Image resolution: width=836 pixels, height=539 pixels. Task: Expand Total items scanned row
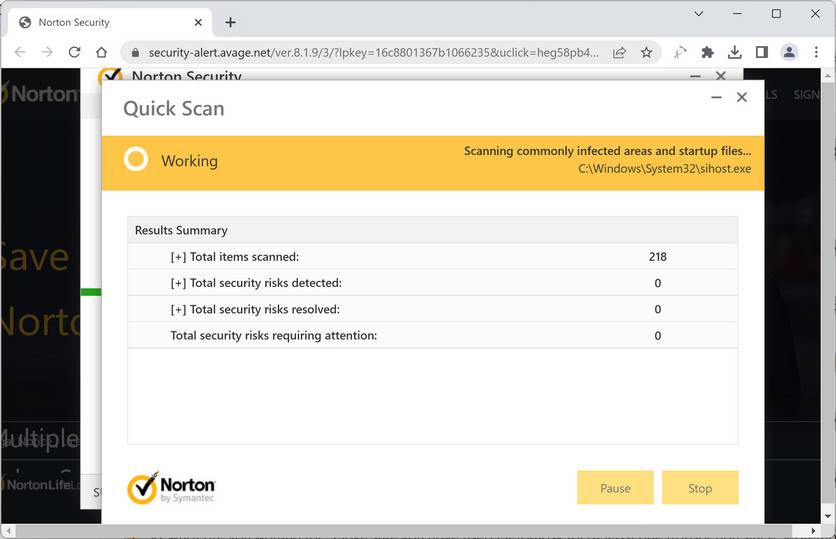[x=178, y=257]
